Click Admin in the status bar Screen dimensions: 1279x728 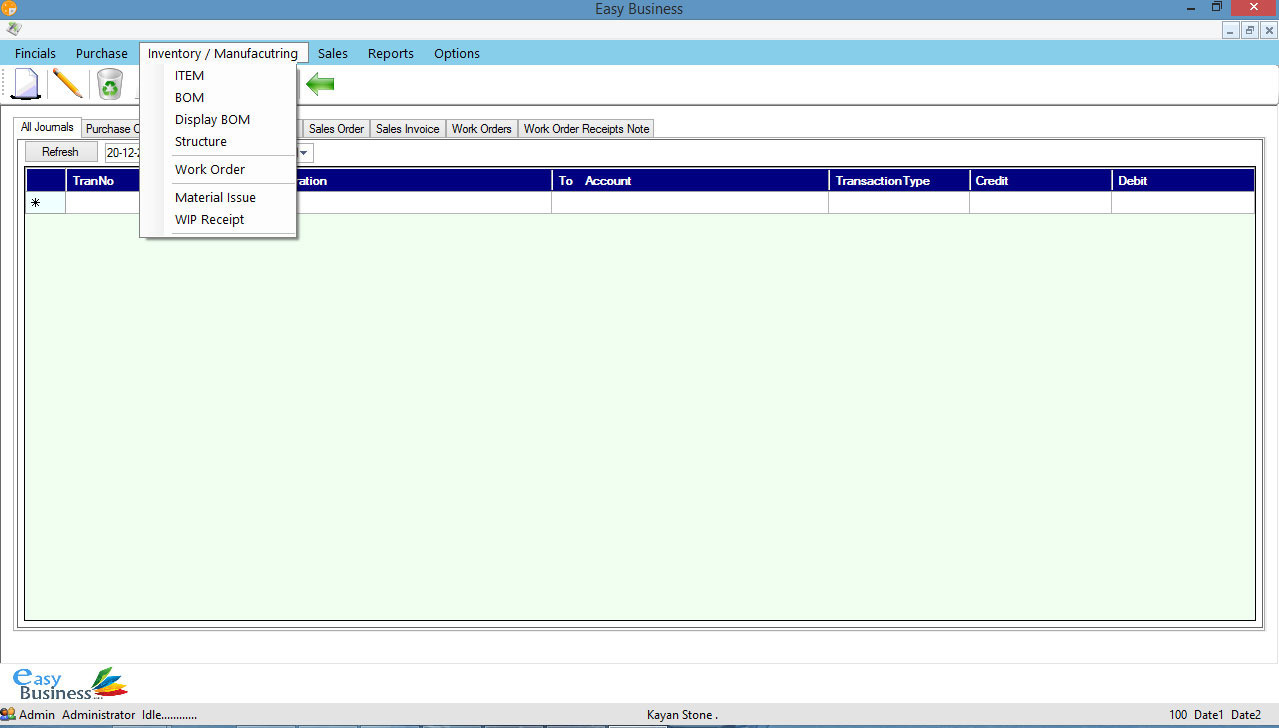37,715
